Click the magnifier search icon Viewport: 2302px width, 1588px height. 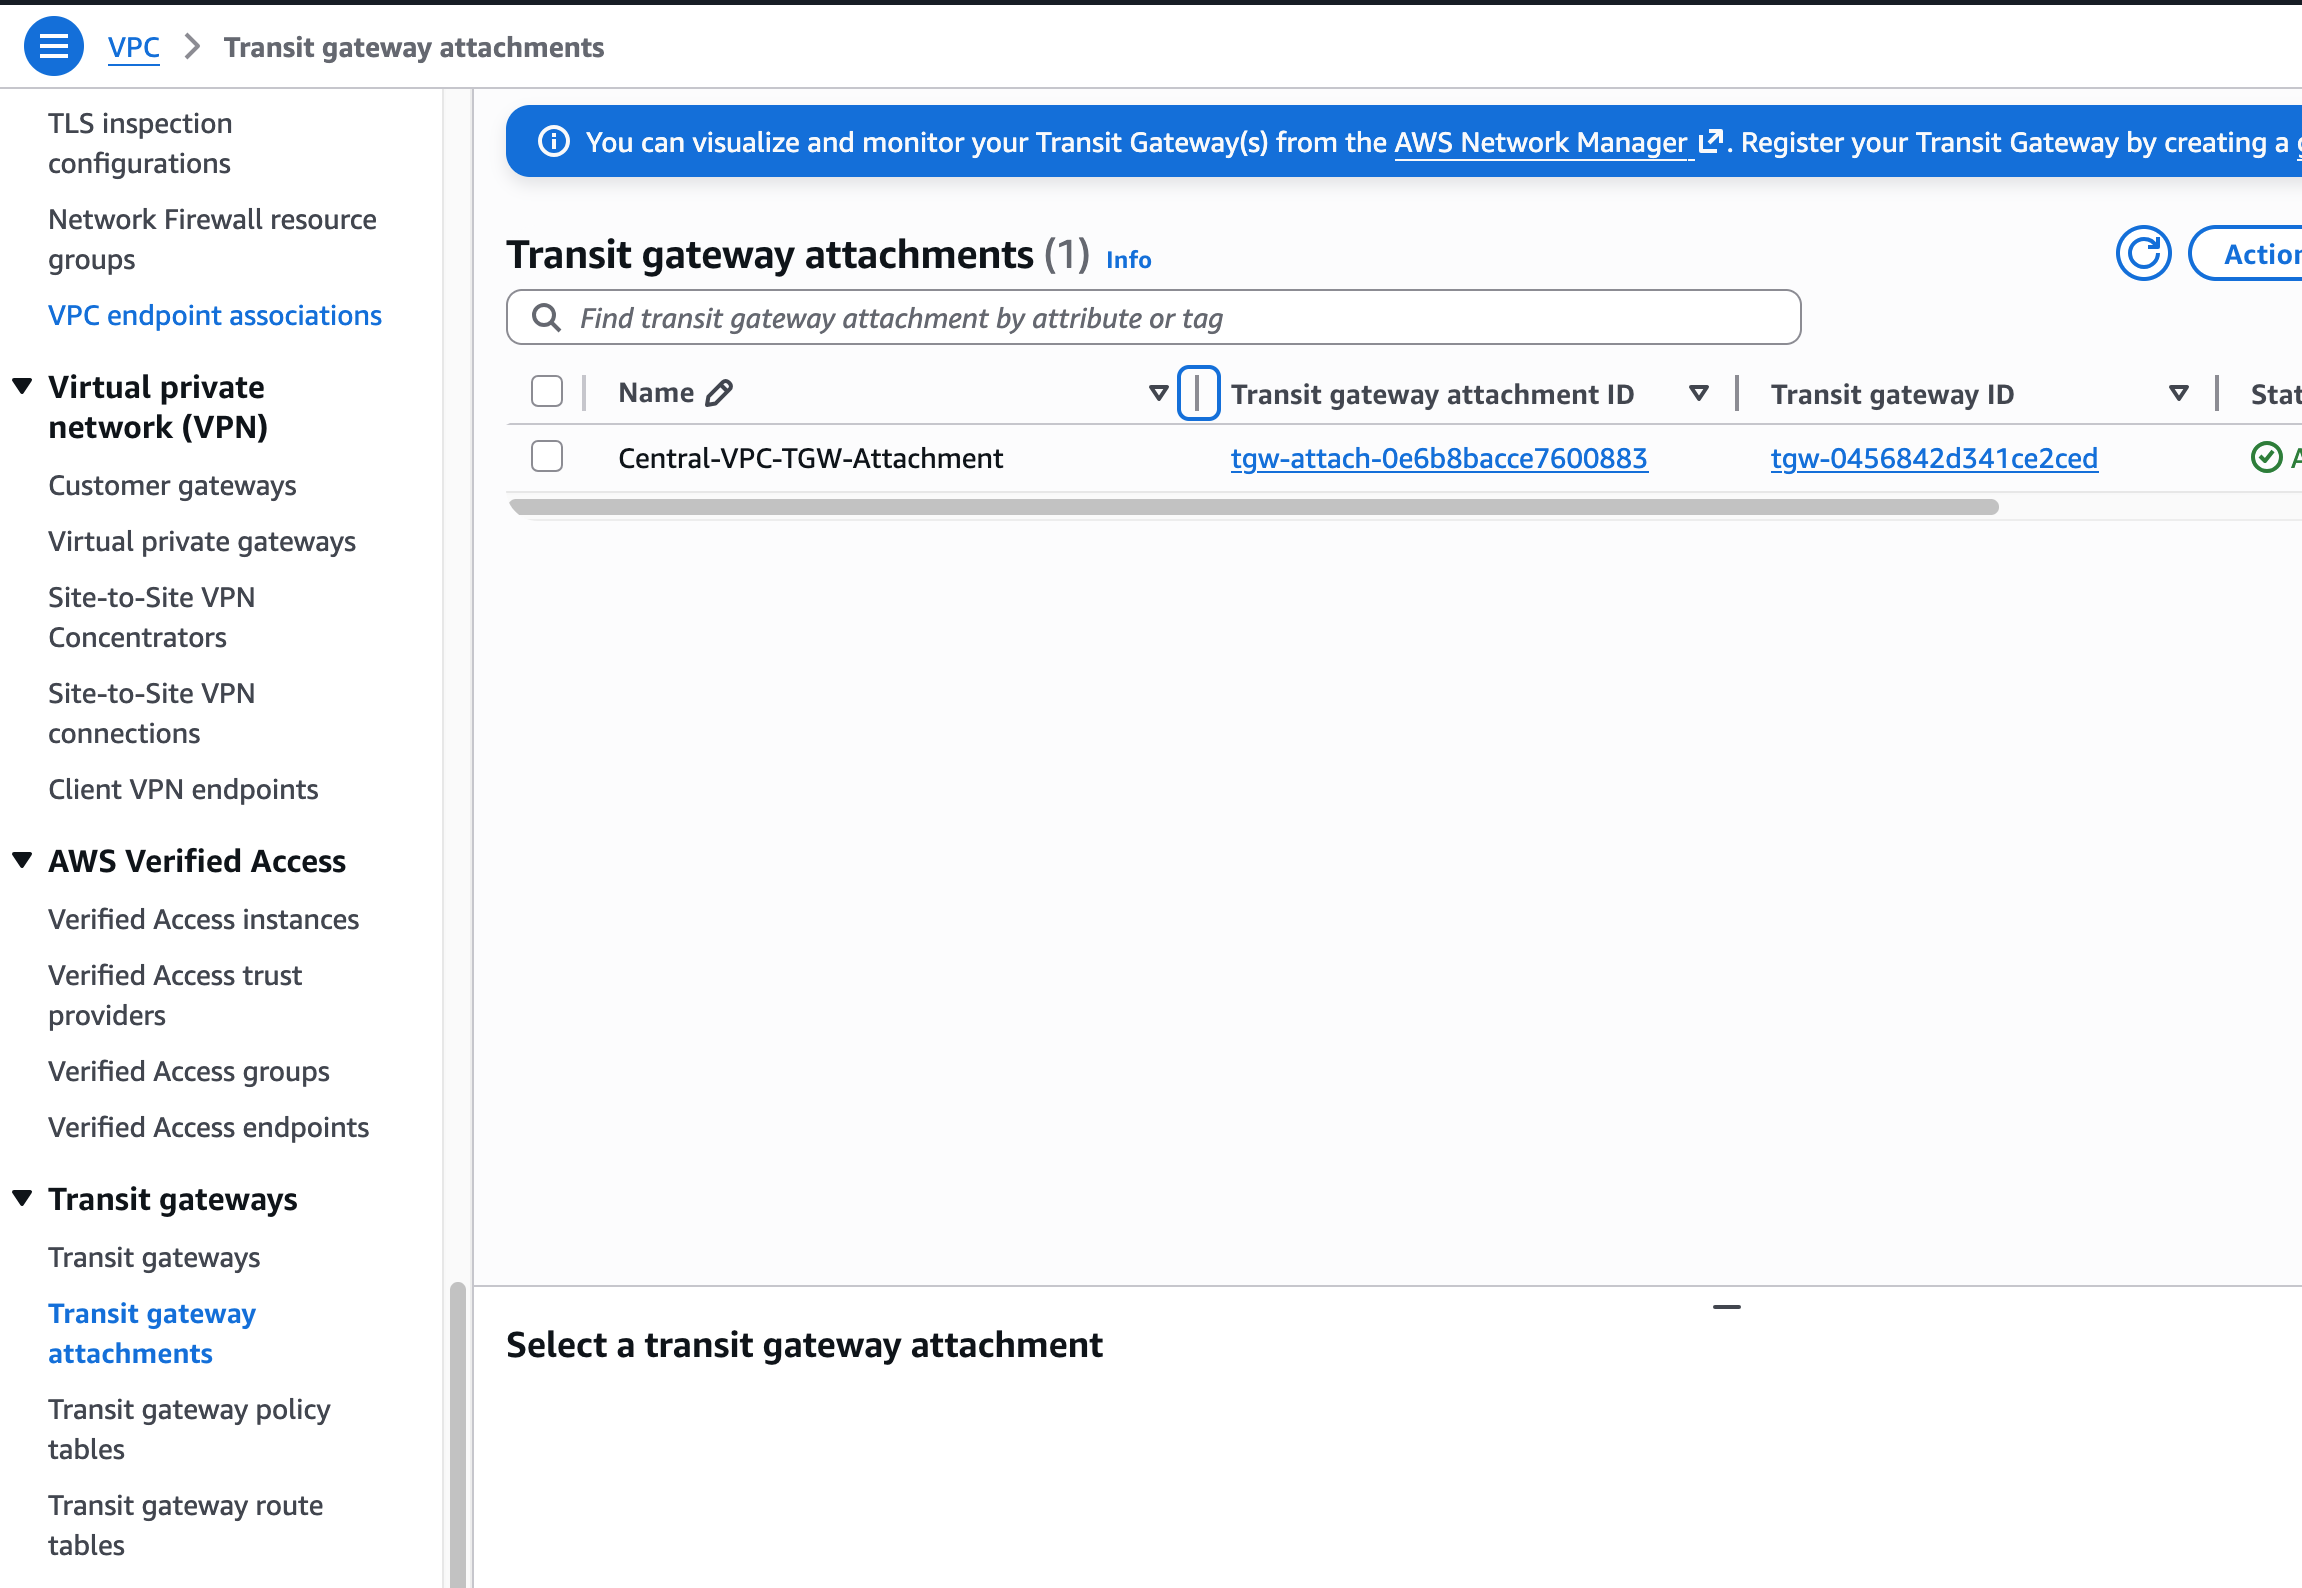546,318
